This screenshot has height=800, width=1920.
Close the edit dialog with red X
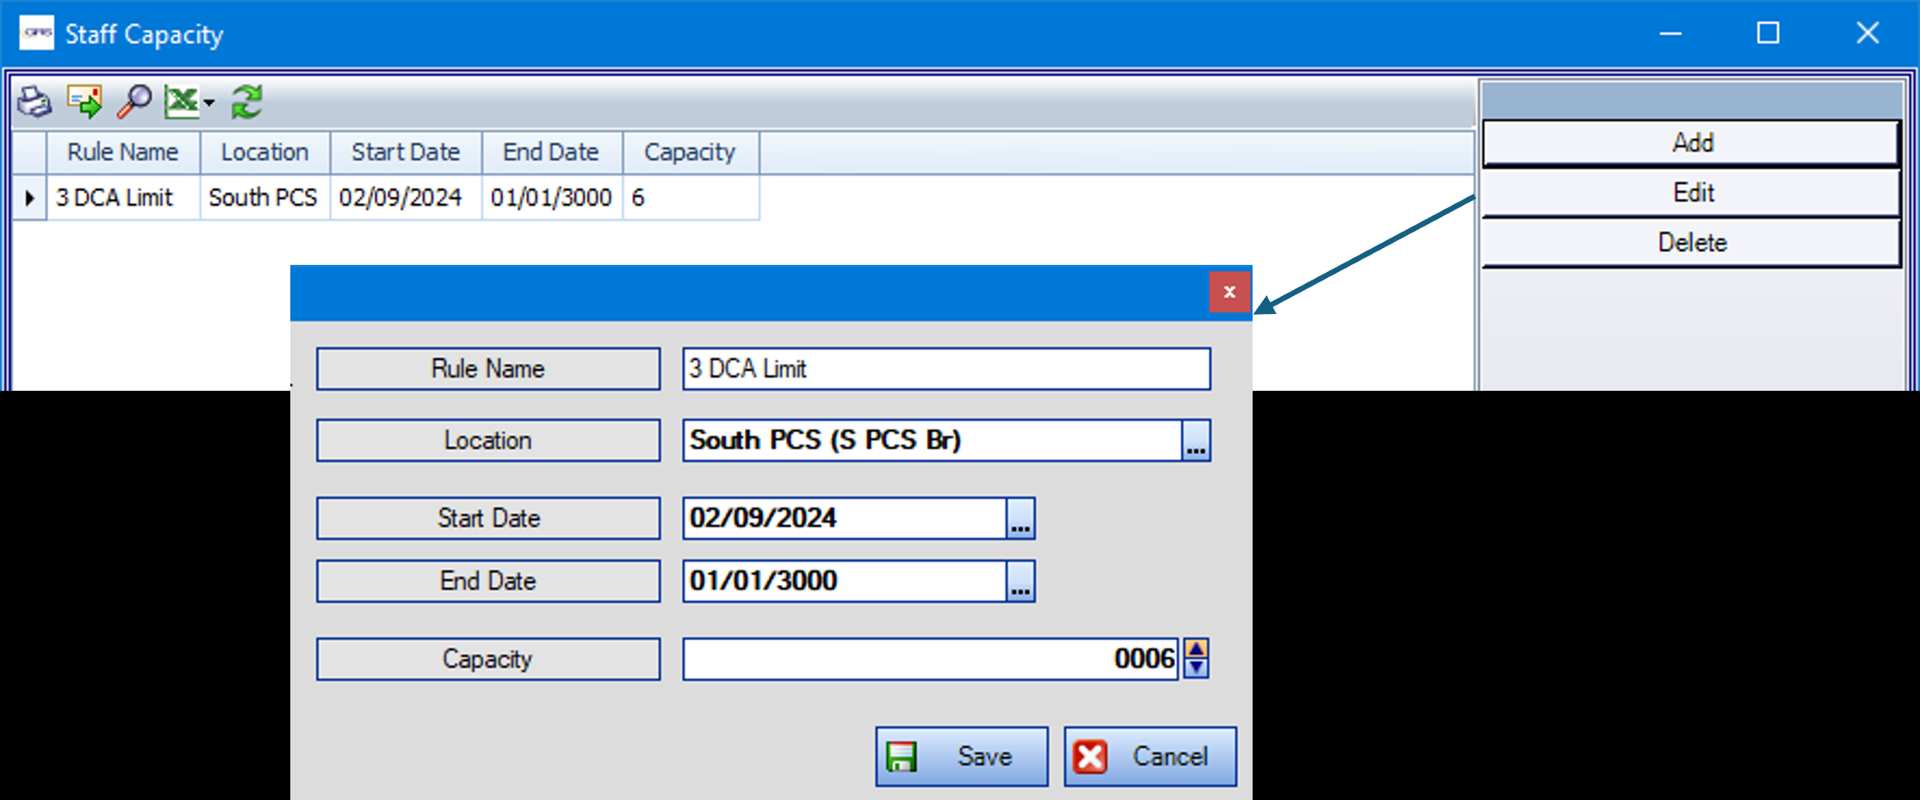click(x=1229, y=292)
